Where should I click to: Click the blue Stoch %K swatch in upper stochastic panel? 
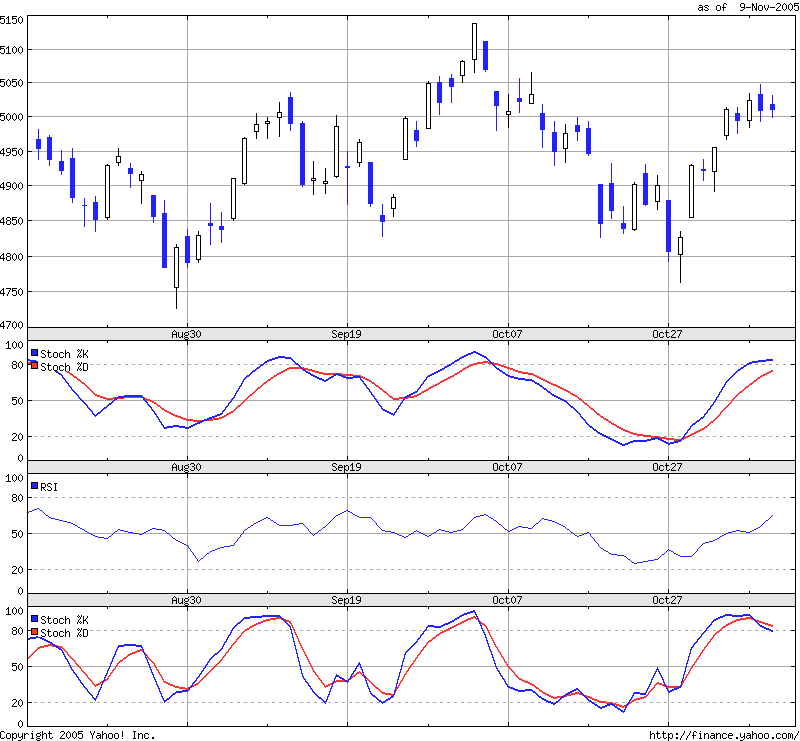pos(35,353)
